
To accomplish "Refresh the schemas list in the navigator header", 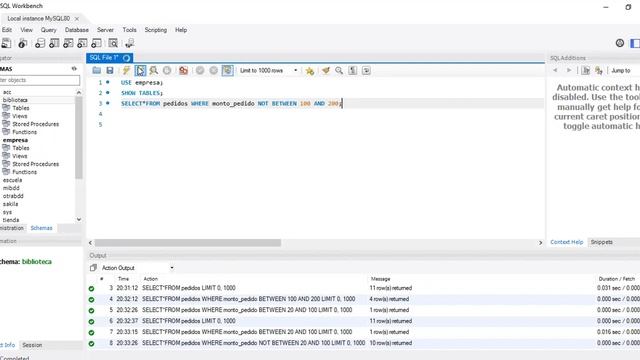I will (x=74, y=69).
